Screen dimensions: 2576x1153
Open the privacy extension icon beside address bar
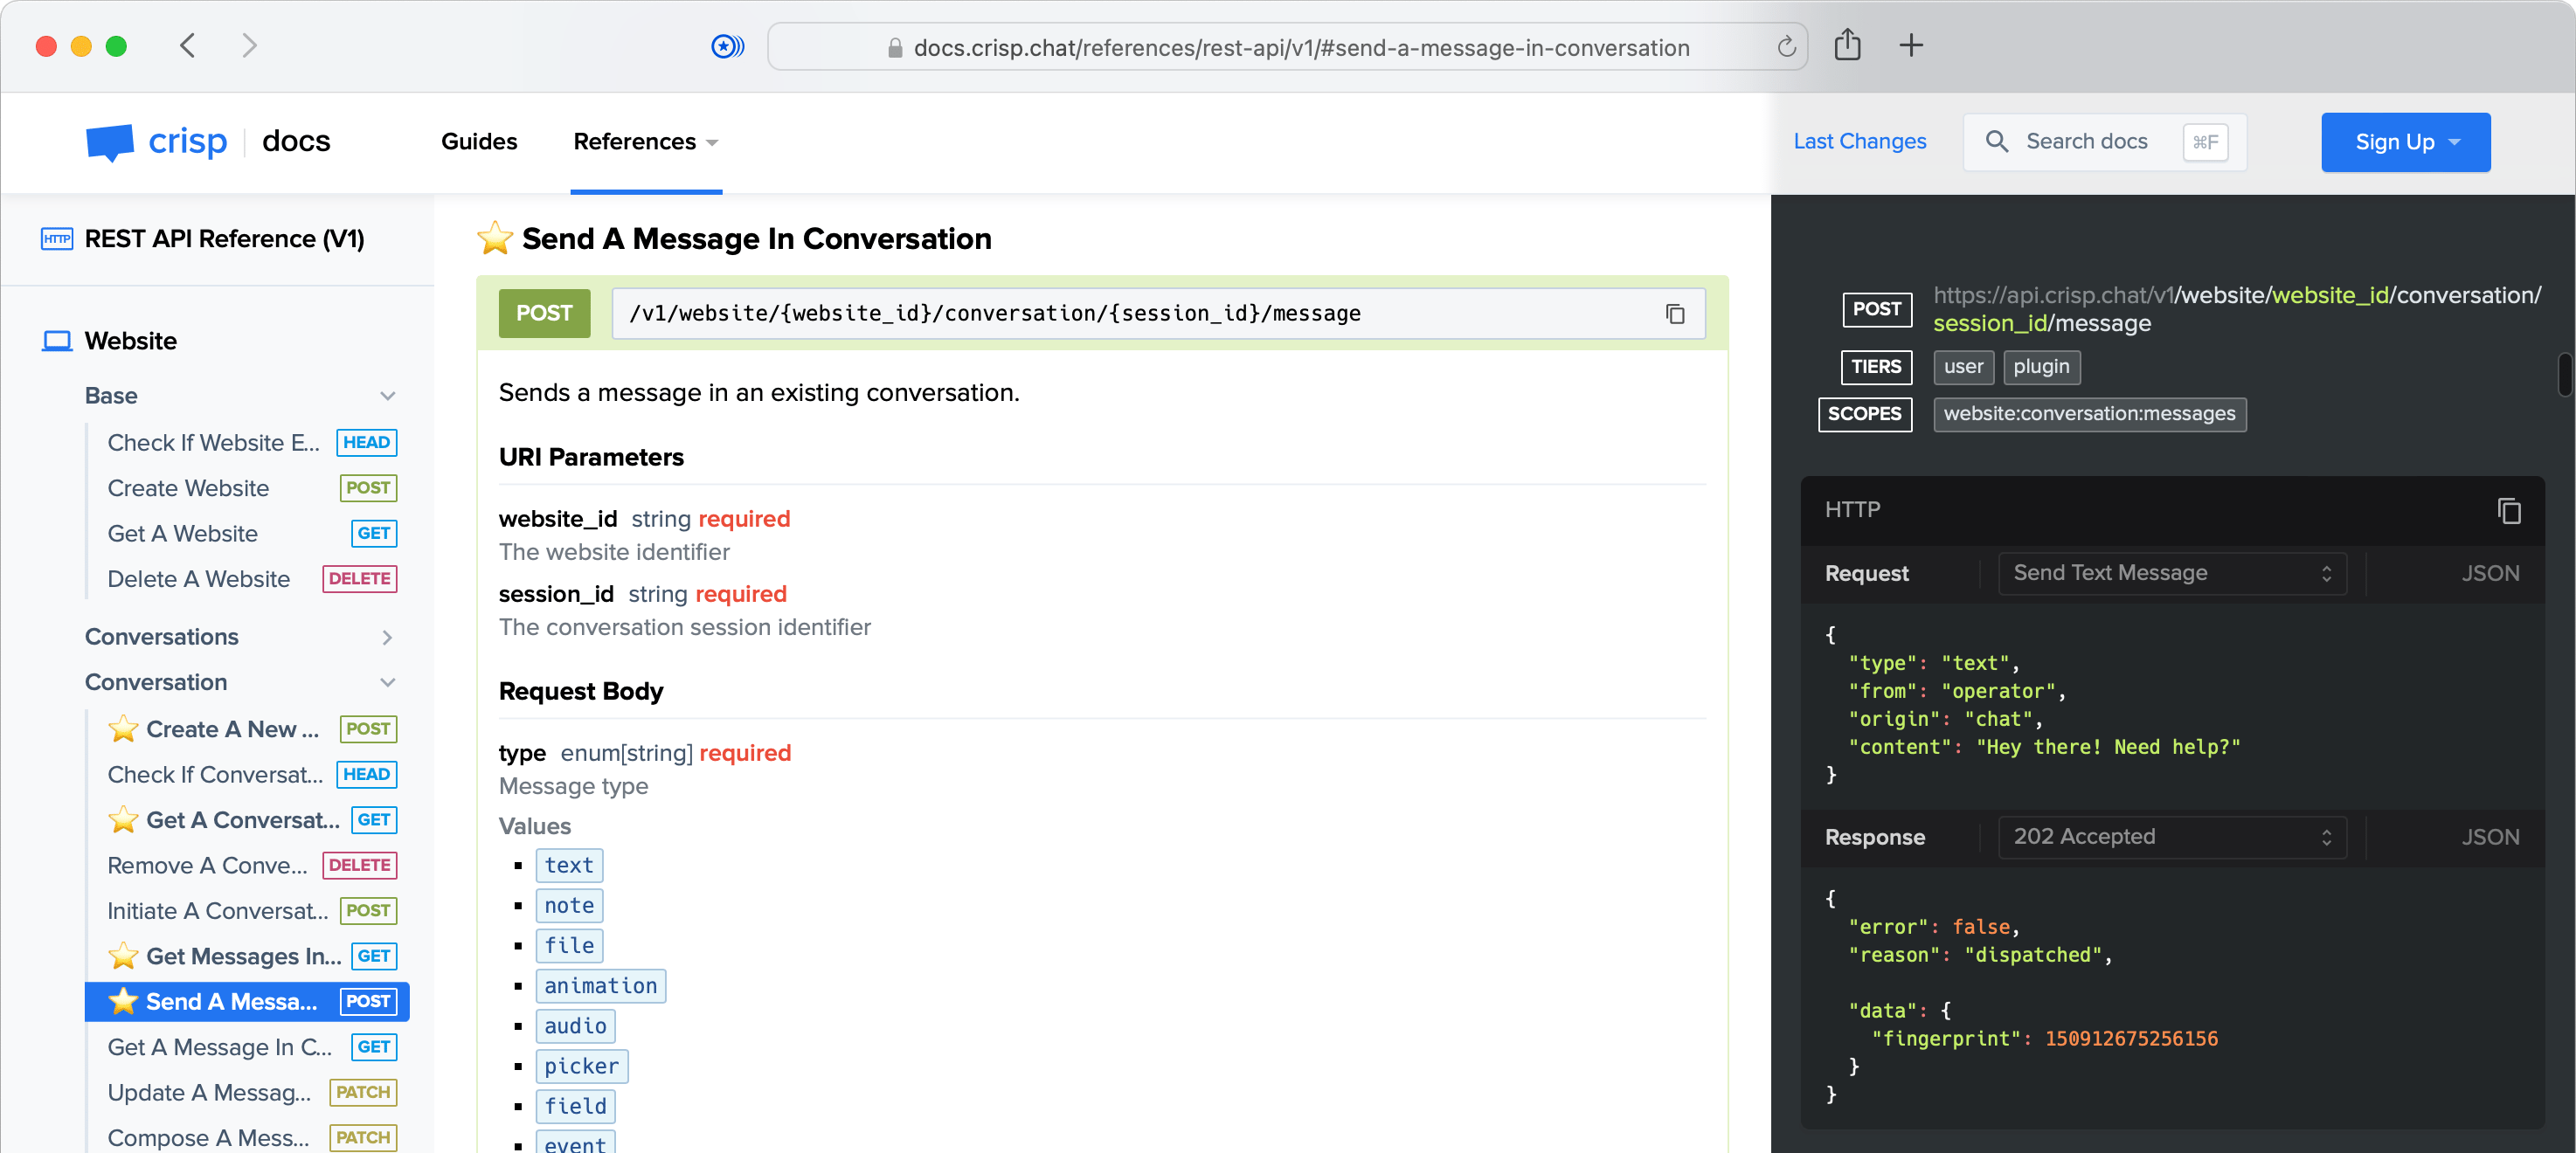click(x=727, y=46)
